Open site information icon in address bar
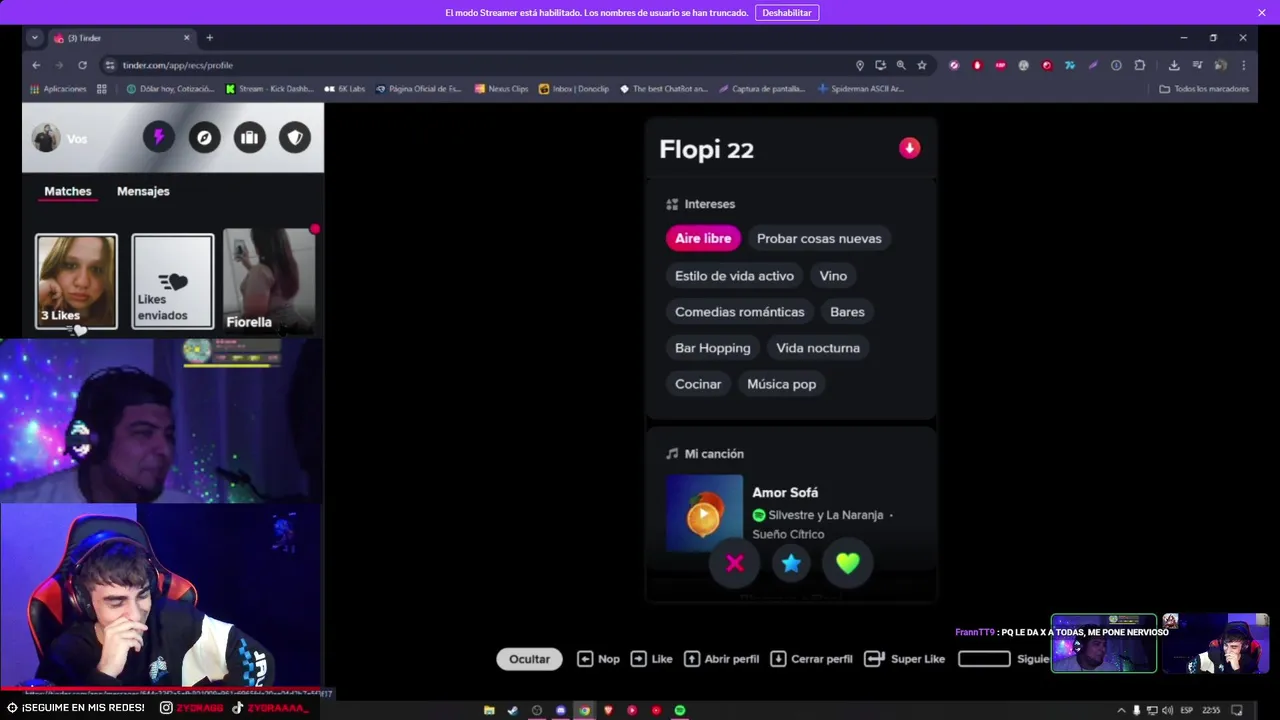 [110, 65]
